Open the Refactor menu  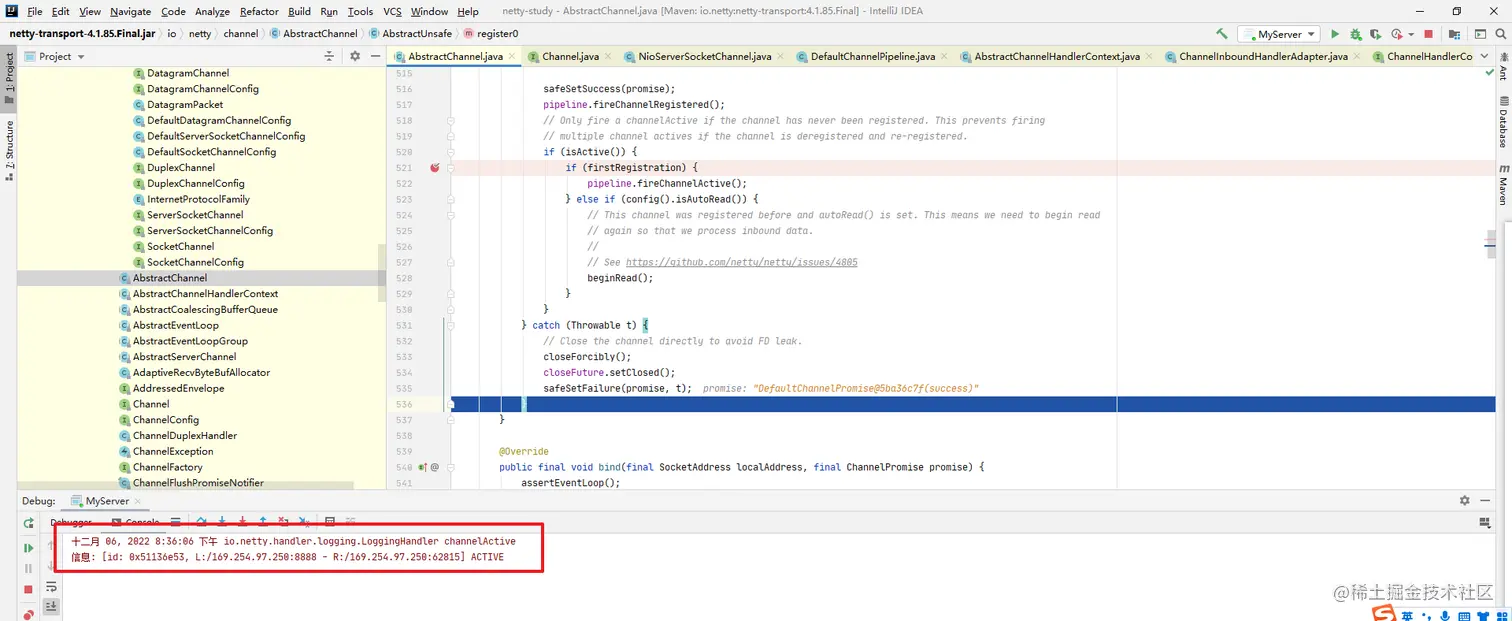click(259, 11)
